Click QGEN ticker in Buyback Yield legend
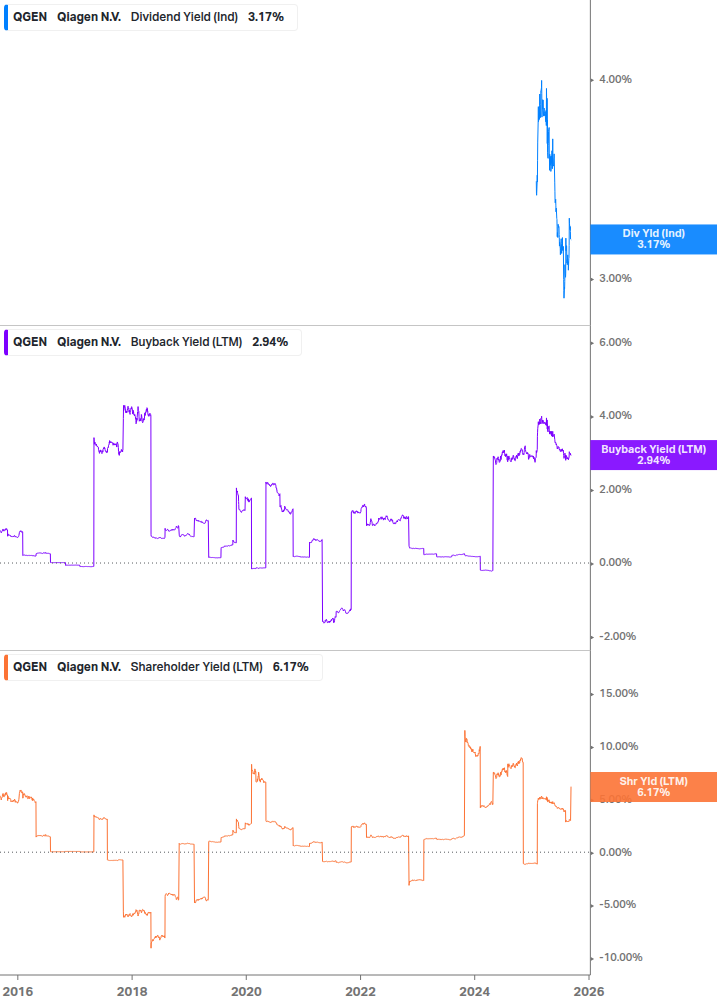717x1005 pixels. point(30,342)
